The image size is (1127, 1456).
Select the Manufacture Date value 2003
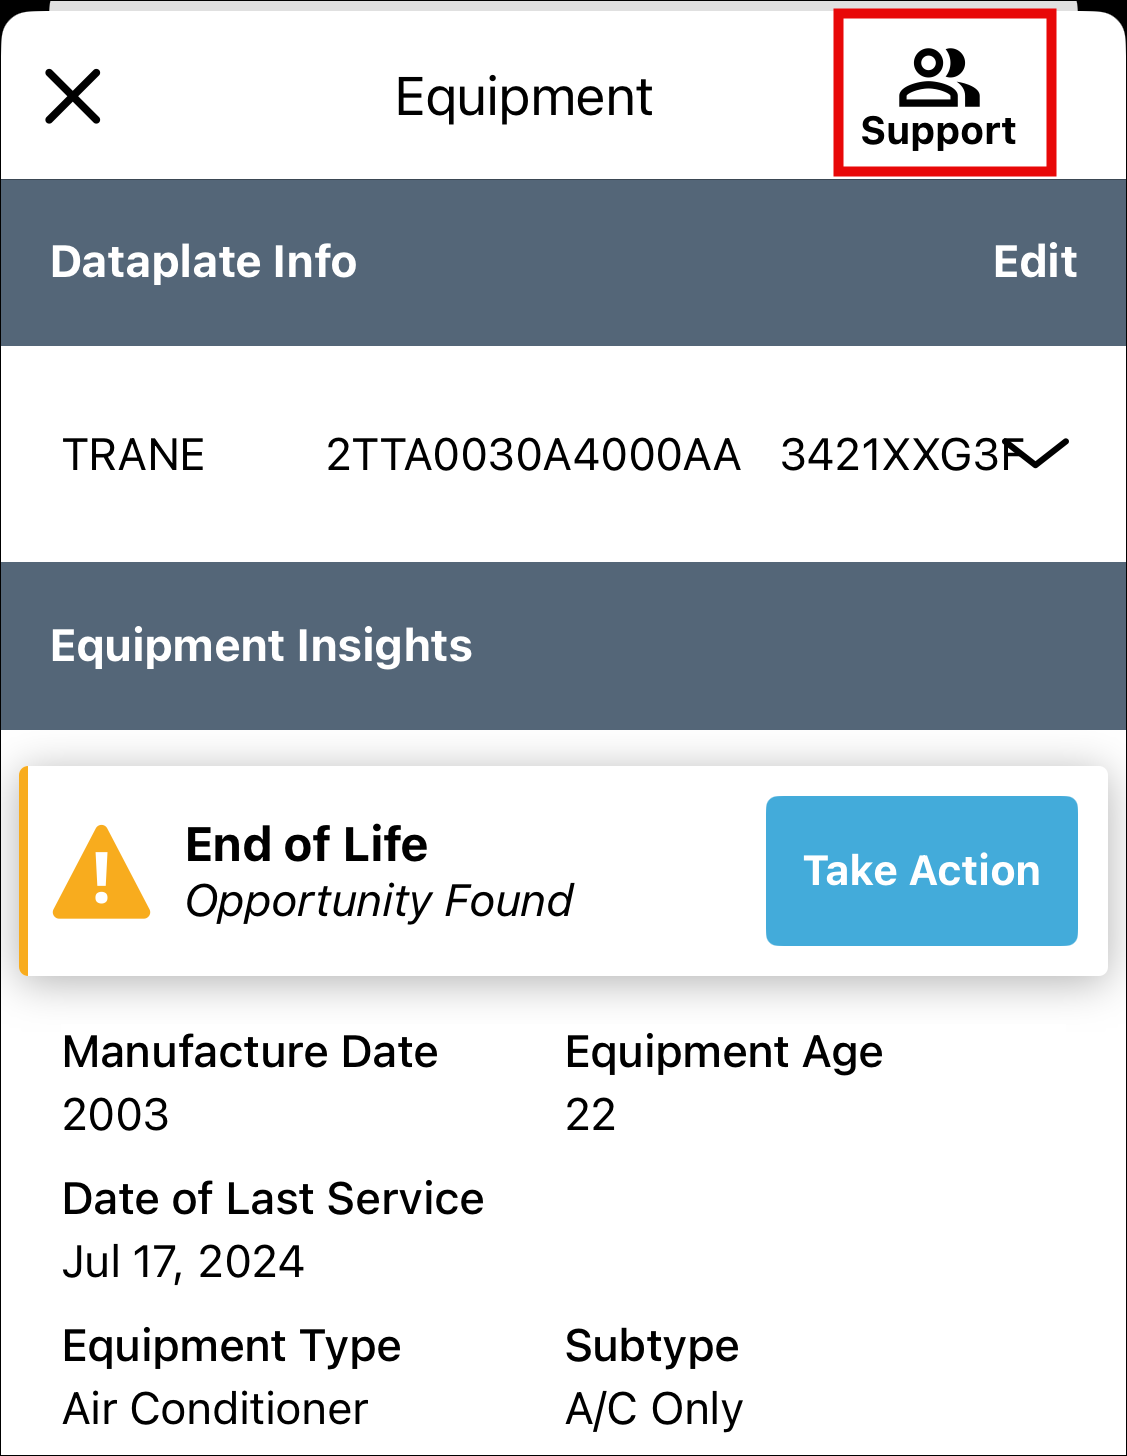click(116, 1114)
